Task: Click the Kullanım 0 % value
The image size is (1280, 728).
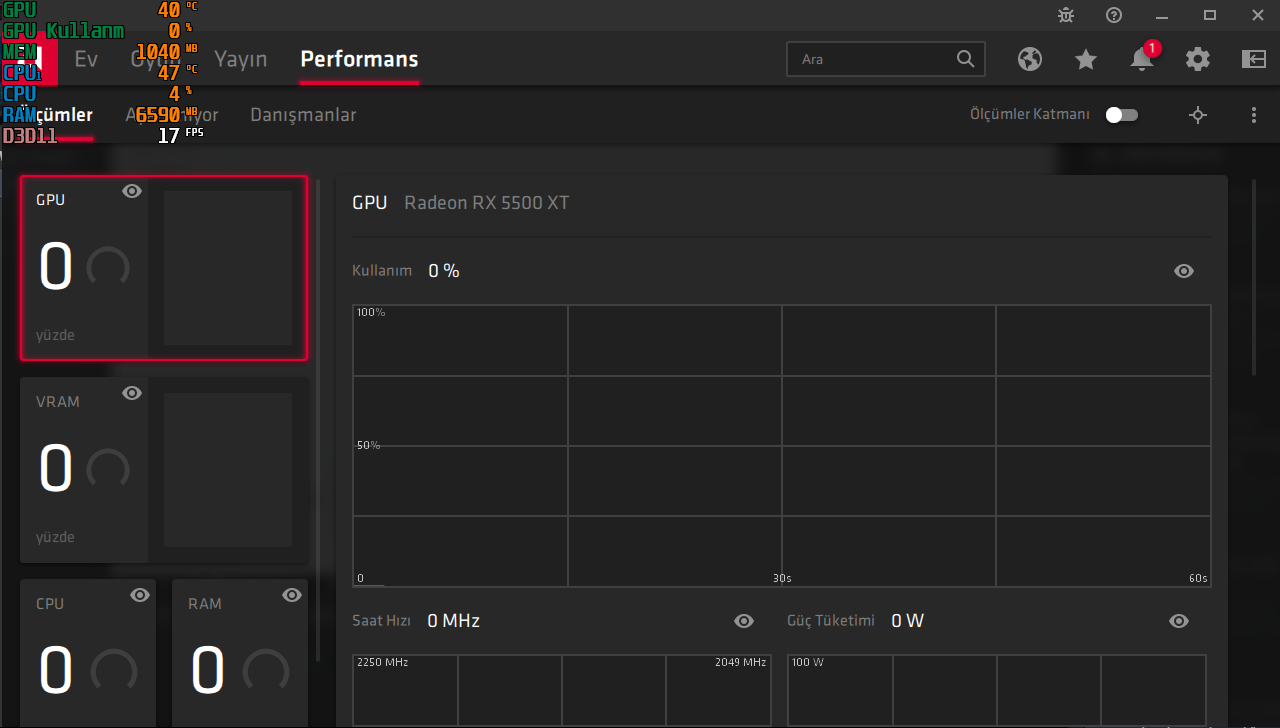Action: (x=444, y=271)
